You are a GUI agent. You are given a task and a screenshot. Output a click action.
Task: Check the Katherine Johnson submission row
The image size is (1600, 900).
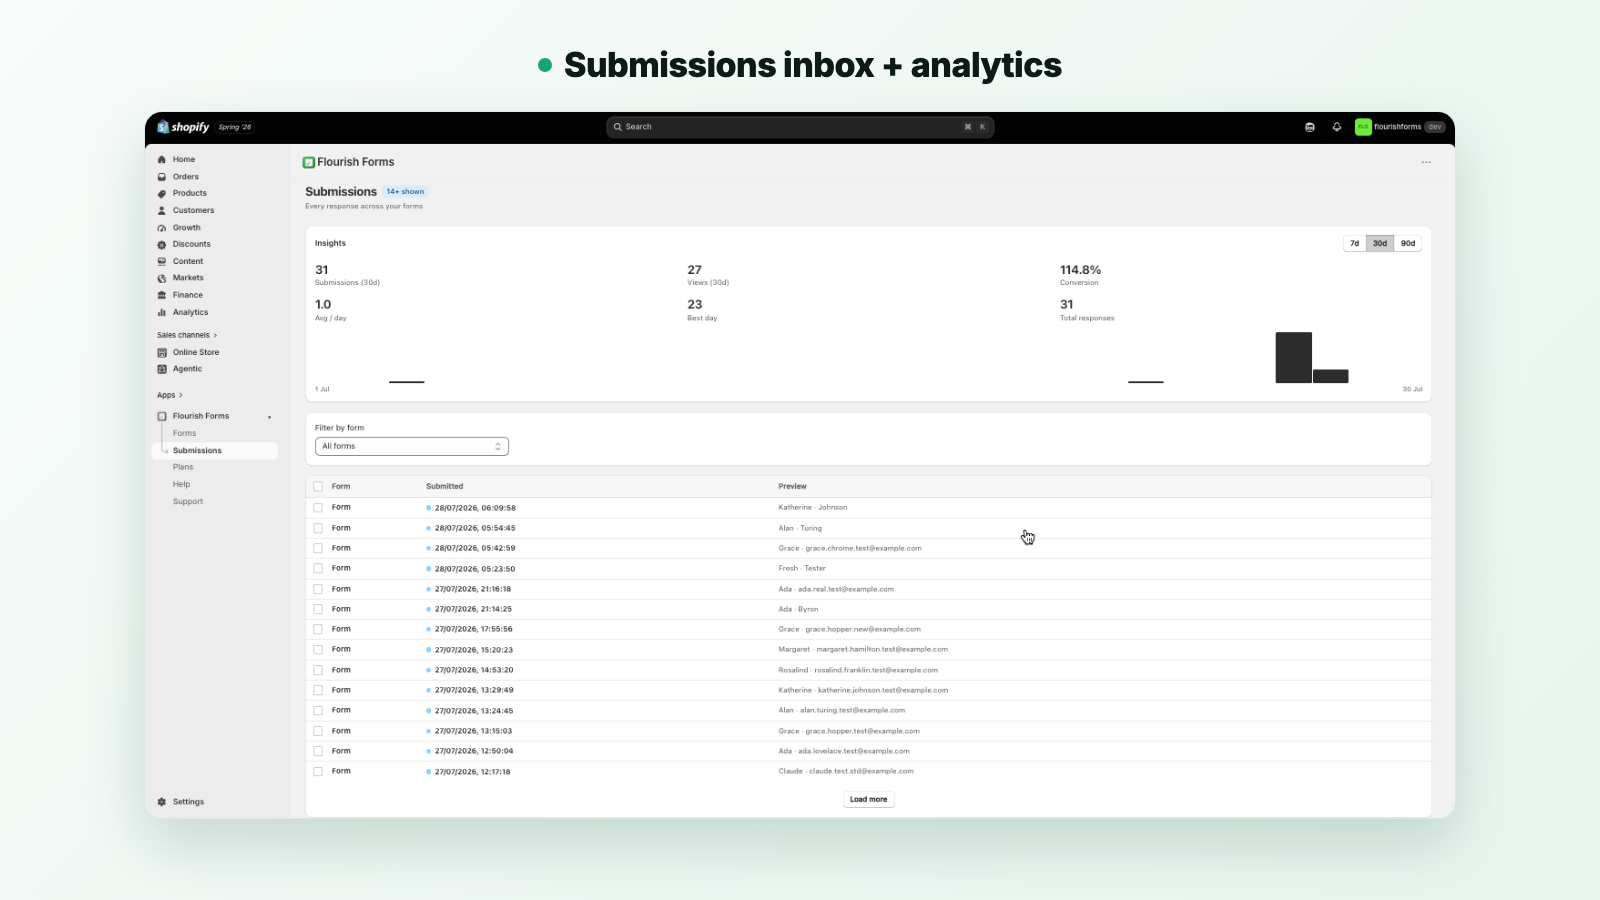coord(318,507)
